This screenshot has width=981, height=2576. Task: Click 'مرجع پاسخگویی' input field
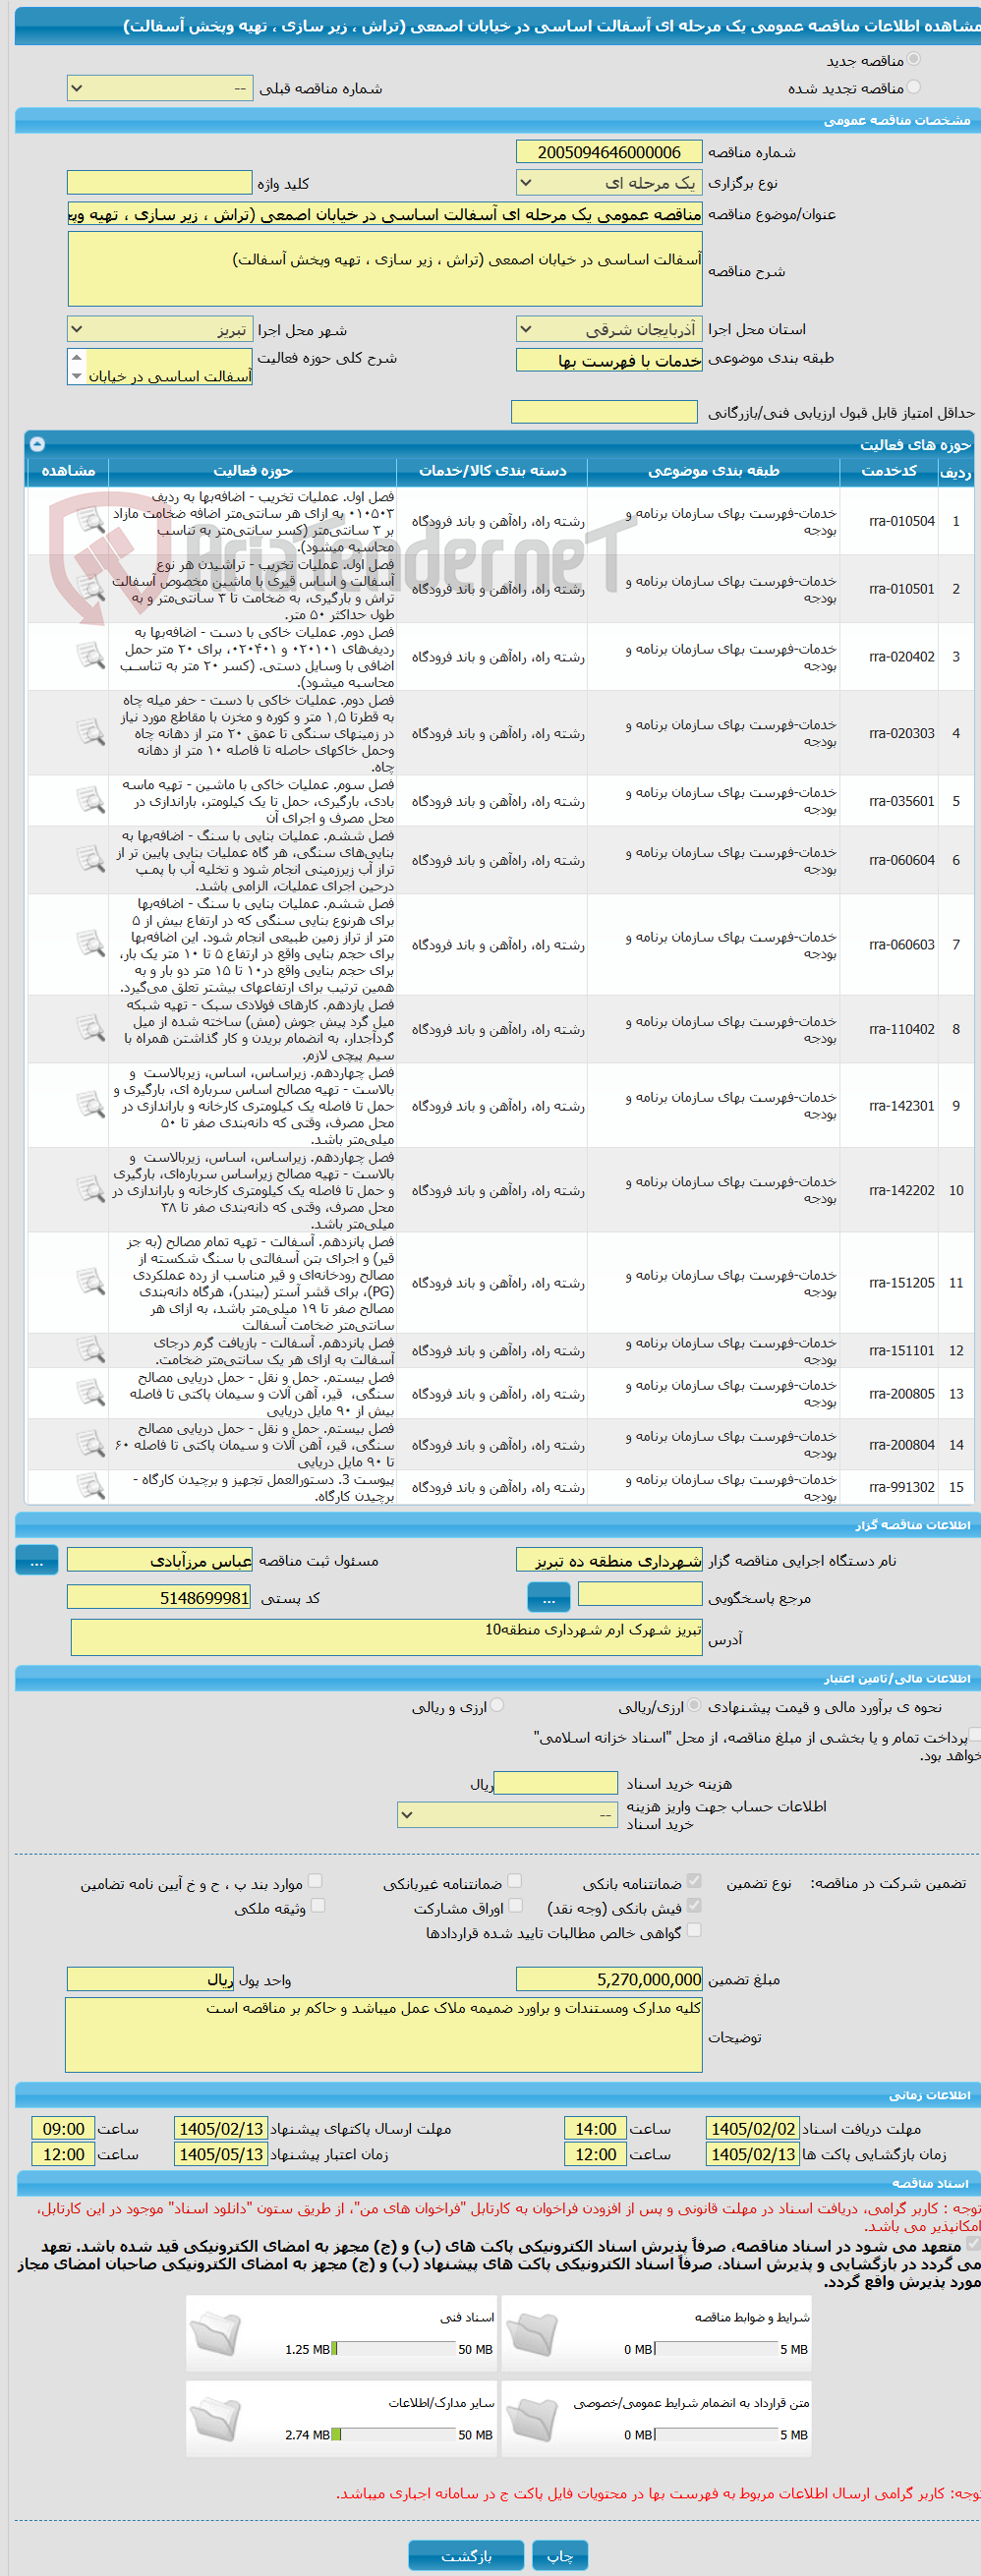click(x=640, y=1595)
